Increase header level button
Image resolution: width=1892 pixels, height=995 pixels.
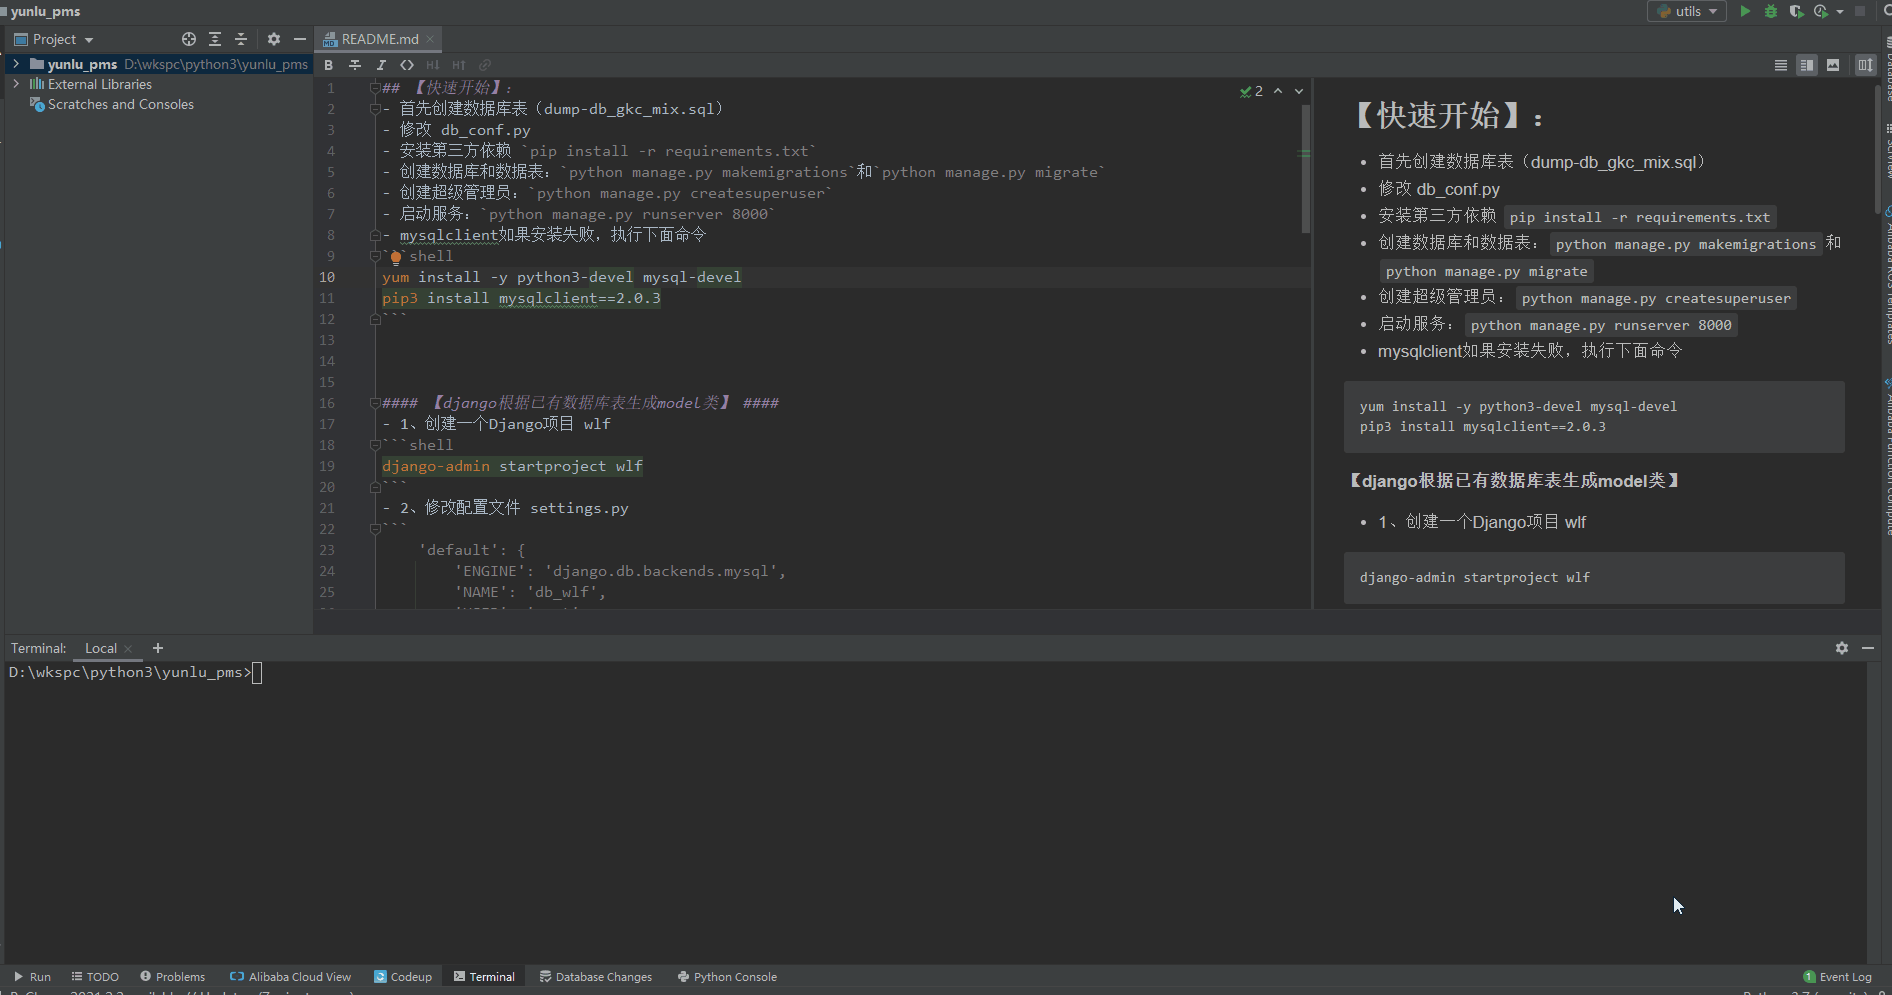[x=459, y=65]
